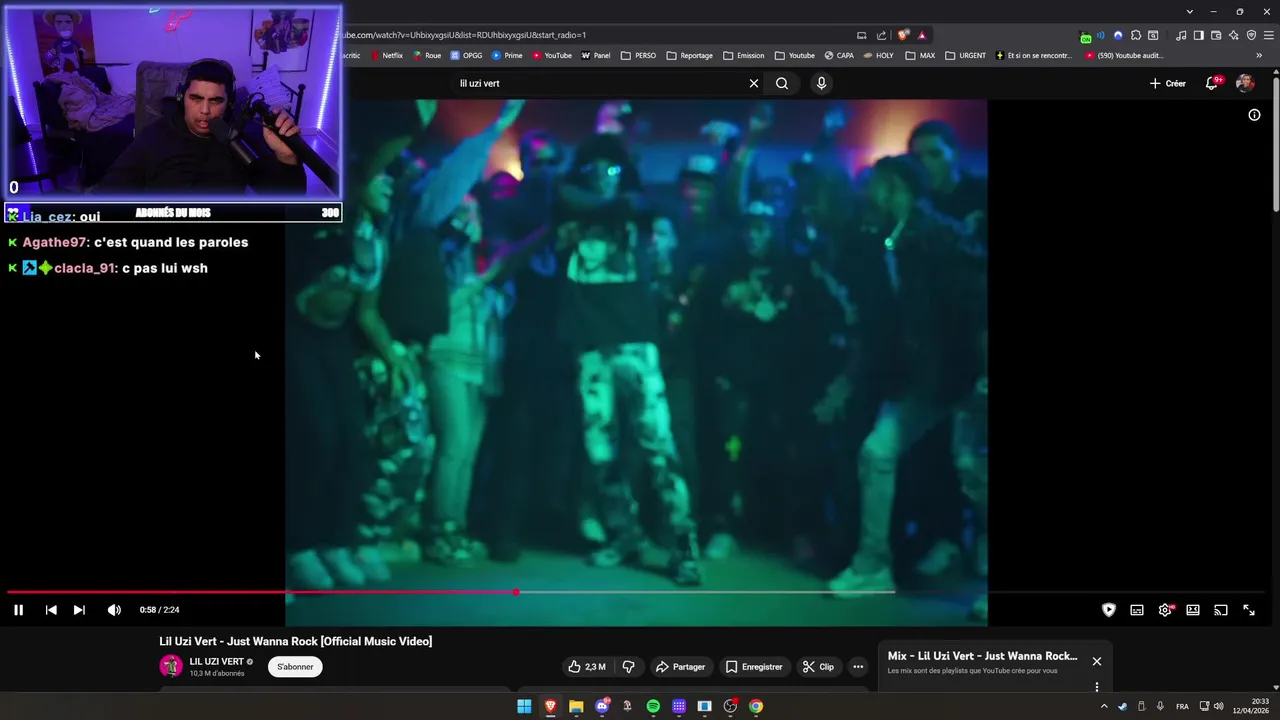Click the shield icon in player controls

1109,610
